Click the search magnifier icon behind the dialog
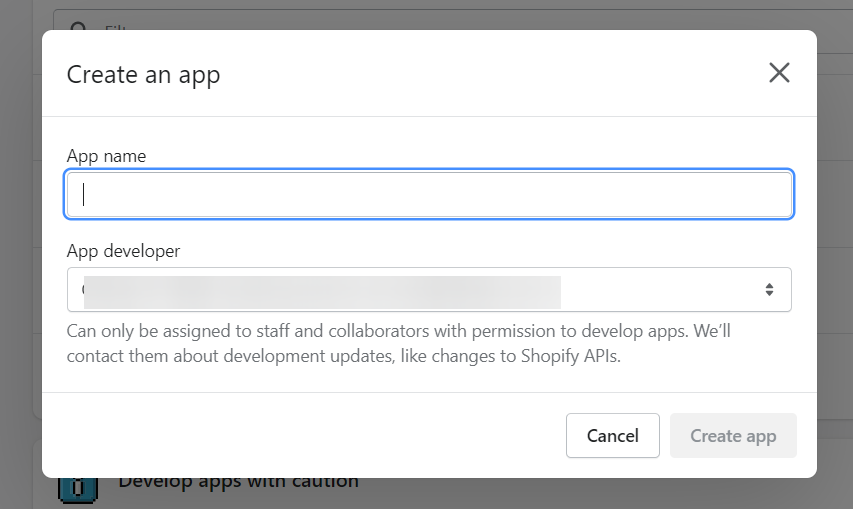The width and height of the screenshot is (853, 509). [78, 26]
